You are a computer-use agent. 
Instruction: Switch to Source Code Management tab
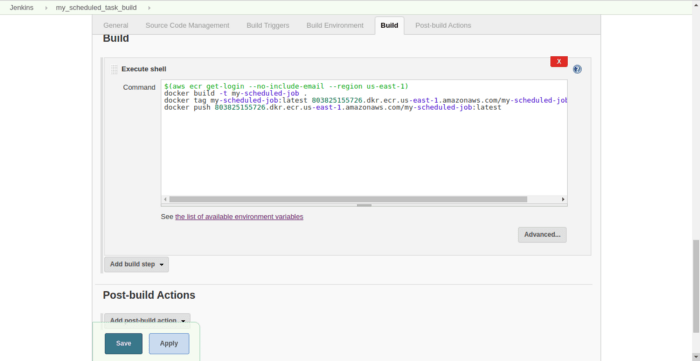pyautogui.click(x=188, y=25)
